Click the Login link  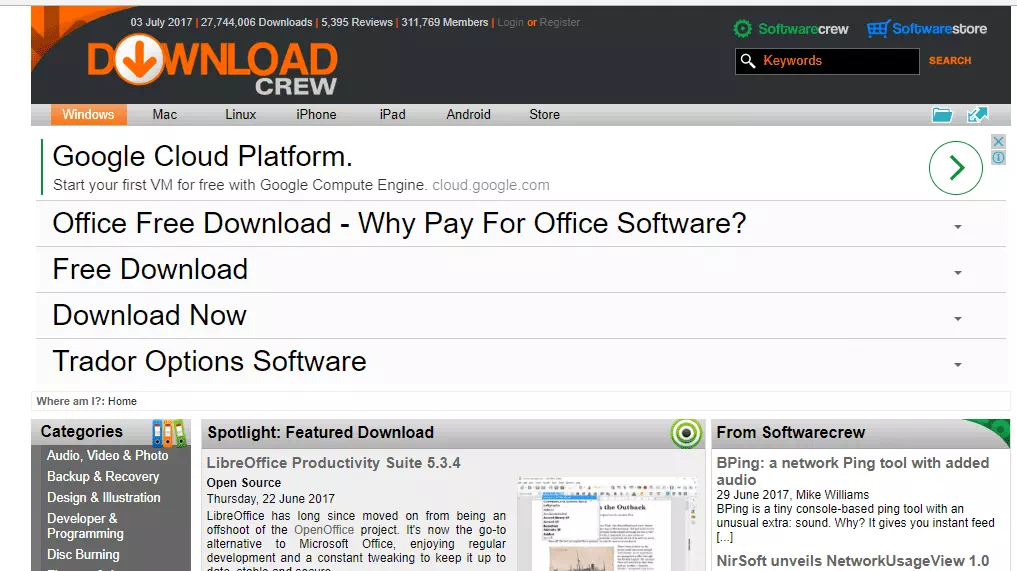click(x=510, y=22)
